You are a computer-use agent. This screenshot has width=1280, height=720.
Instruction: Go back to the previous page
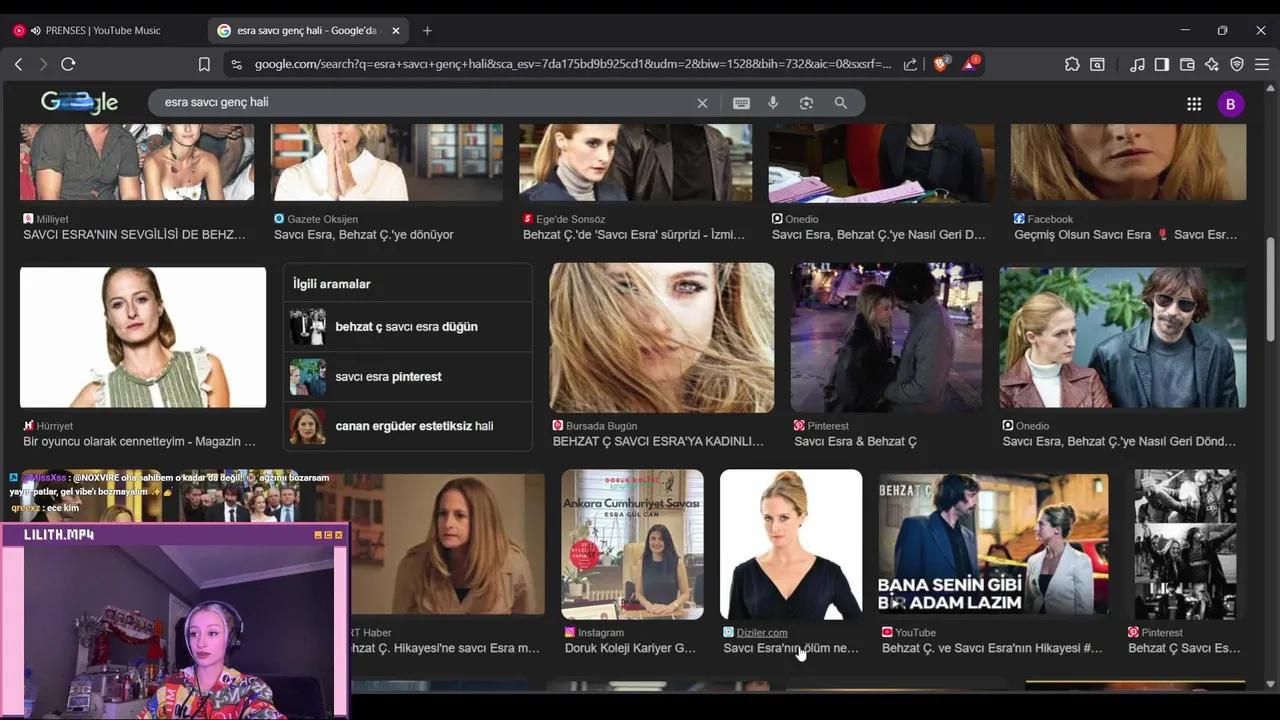tap(18, 64)
